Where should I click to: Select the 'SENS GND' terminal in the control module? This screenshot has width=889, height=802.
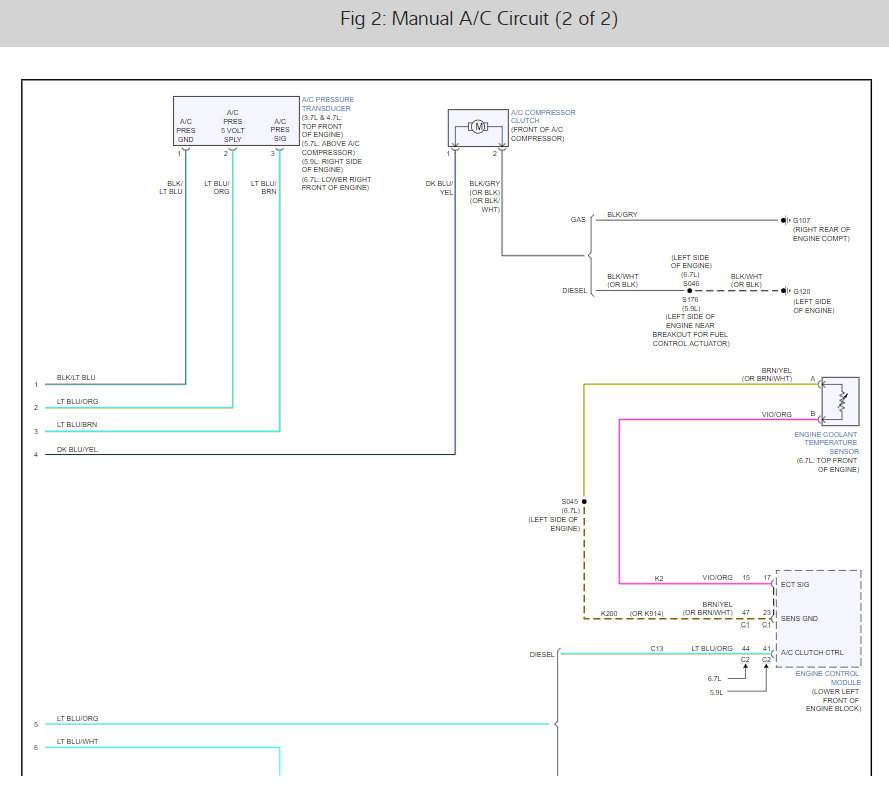point(799,618)
